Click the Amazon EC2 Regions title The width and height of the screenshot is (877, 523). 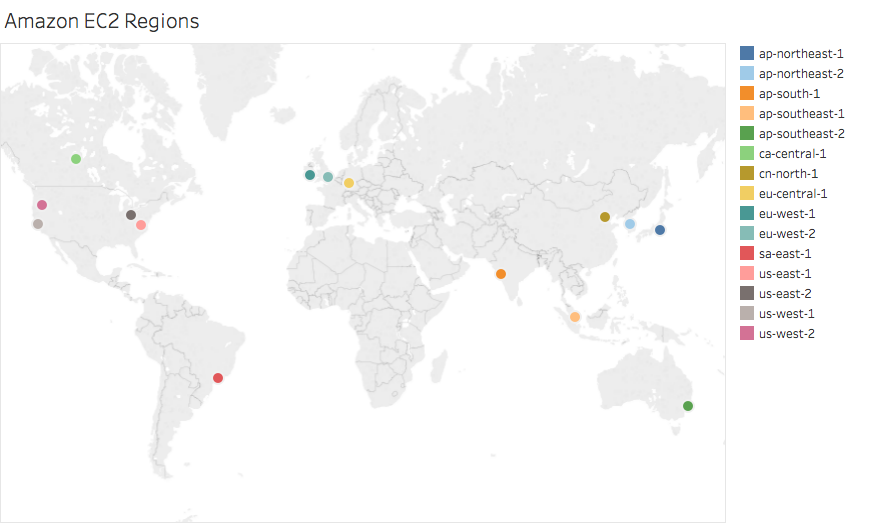pos(102,21)
